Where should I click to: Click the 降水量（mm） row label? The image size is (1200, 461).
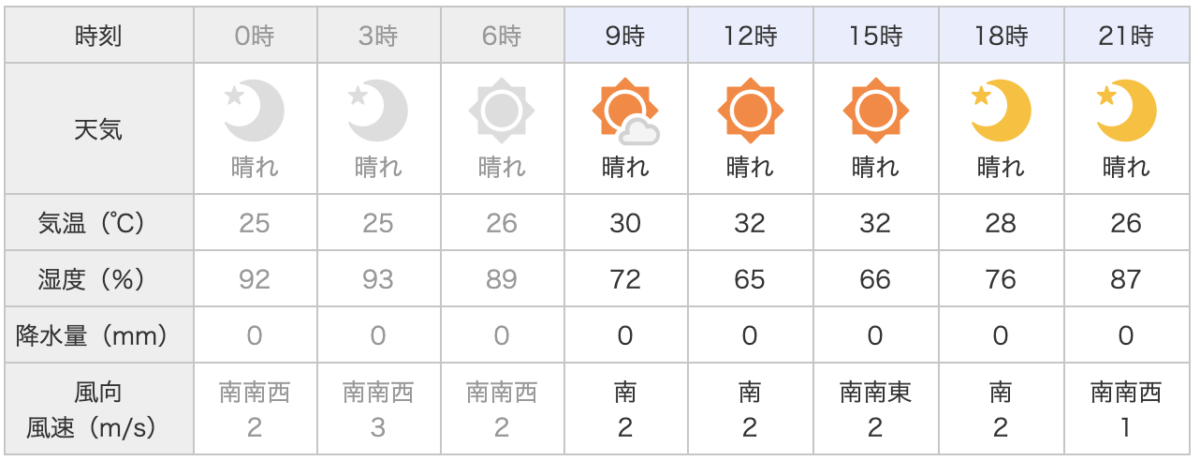pyautogui.click(x=99, y=335)
